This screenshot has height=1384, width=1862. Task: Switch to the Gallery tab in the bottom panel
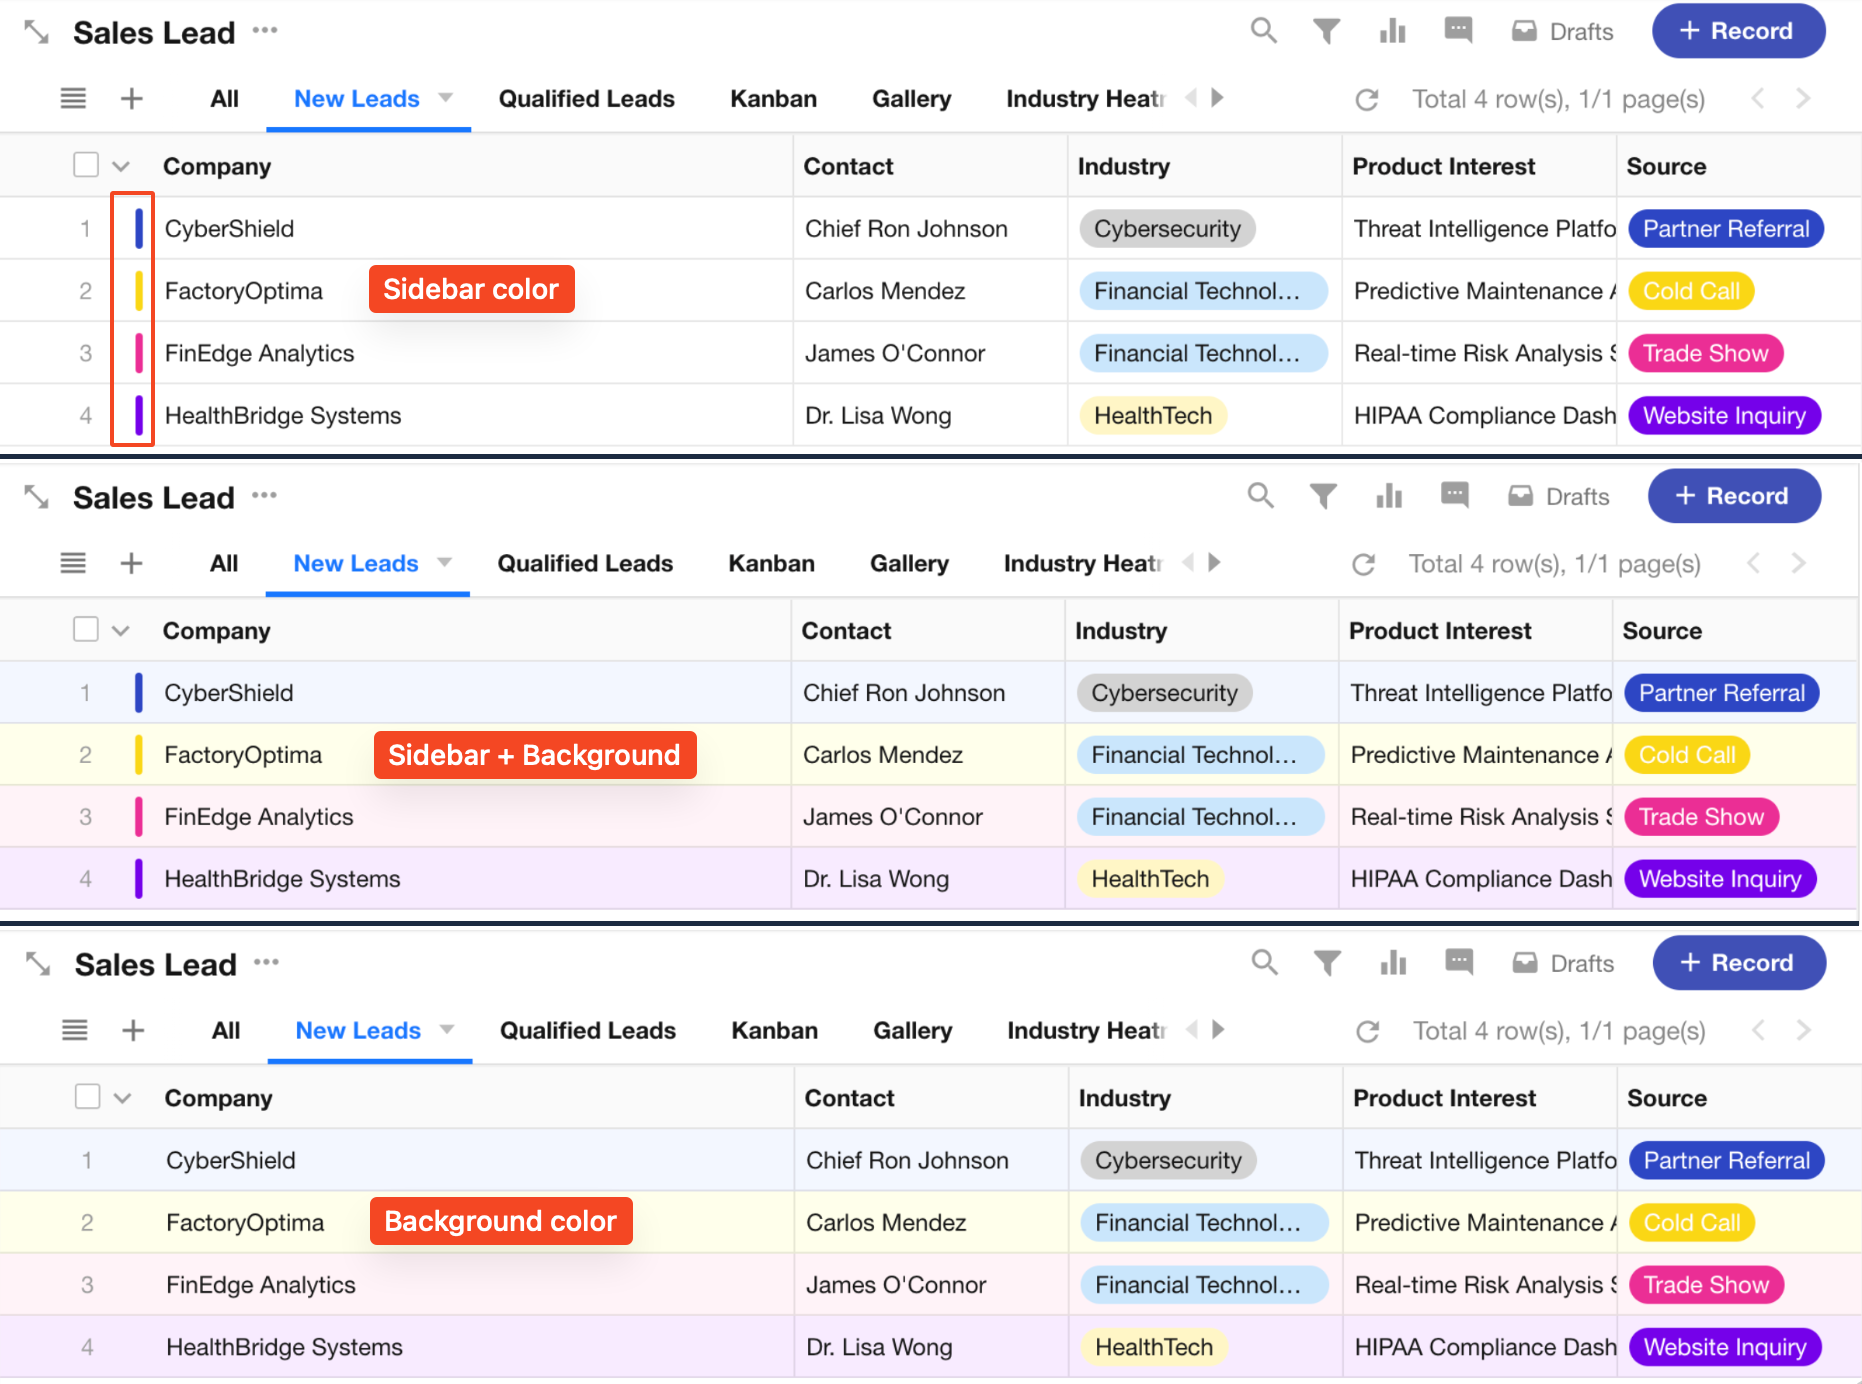tap(912, 1030)
